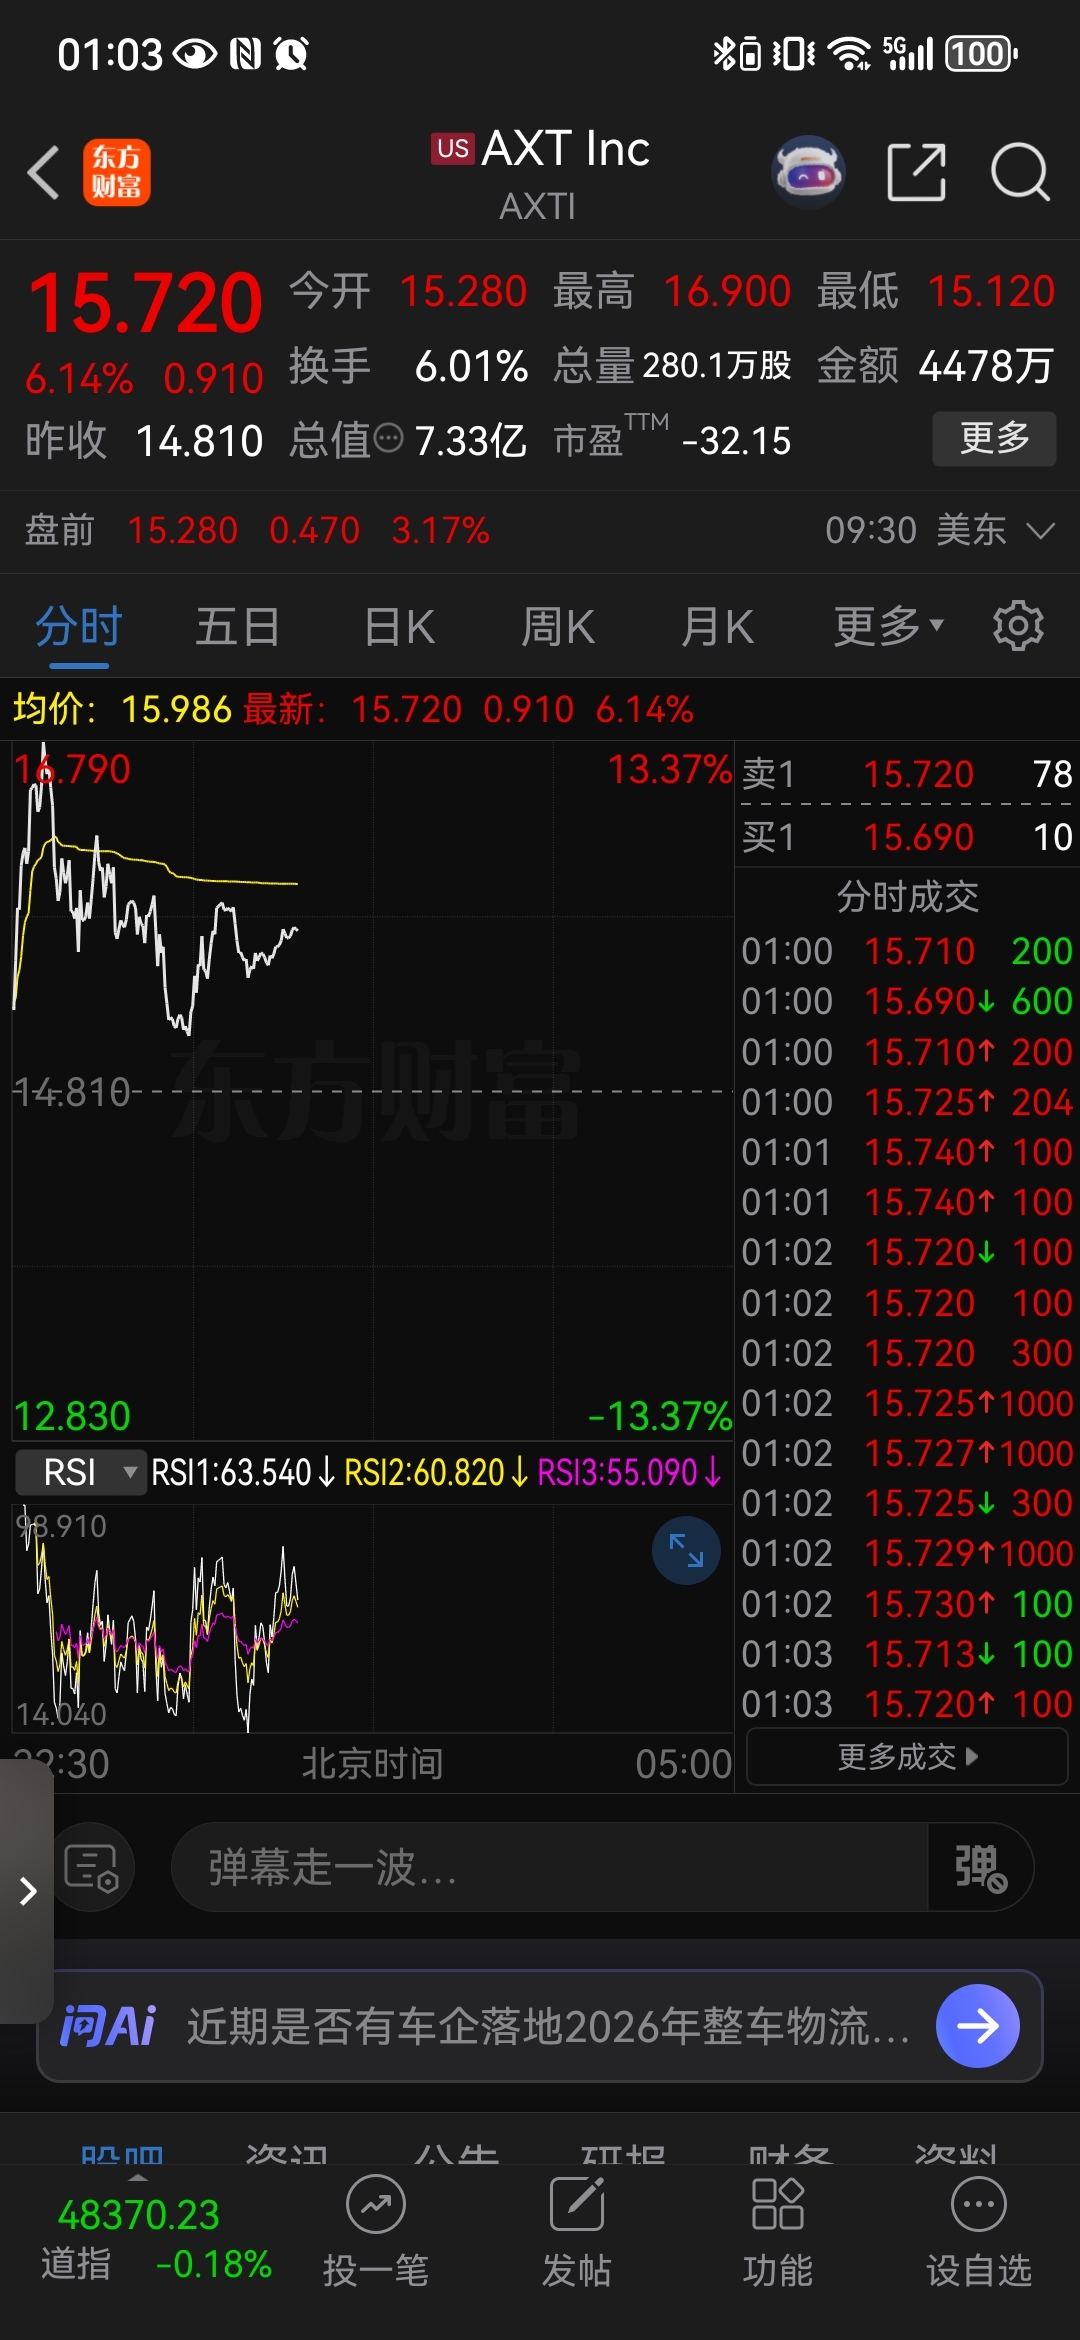Tap the AI question suggestion text

[x=548, y=2026]
